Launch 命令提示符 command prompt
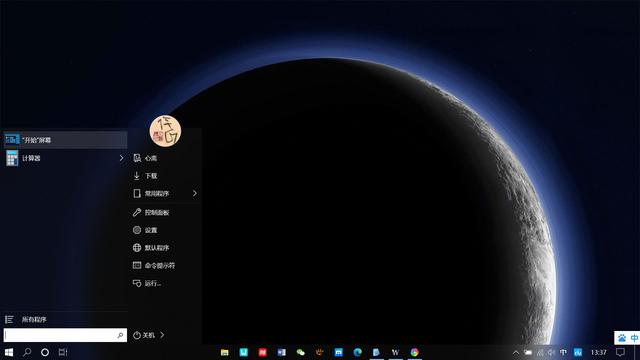 pos(165,265)
